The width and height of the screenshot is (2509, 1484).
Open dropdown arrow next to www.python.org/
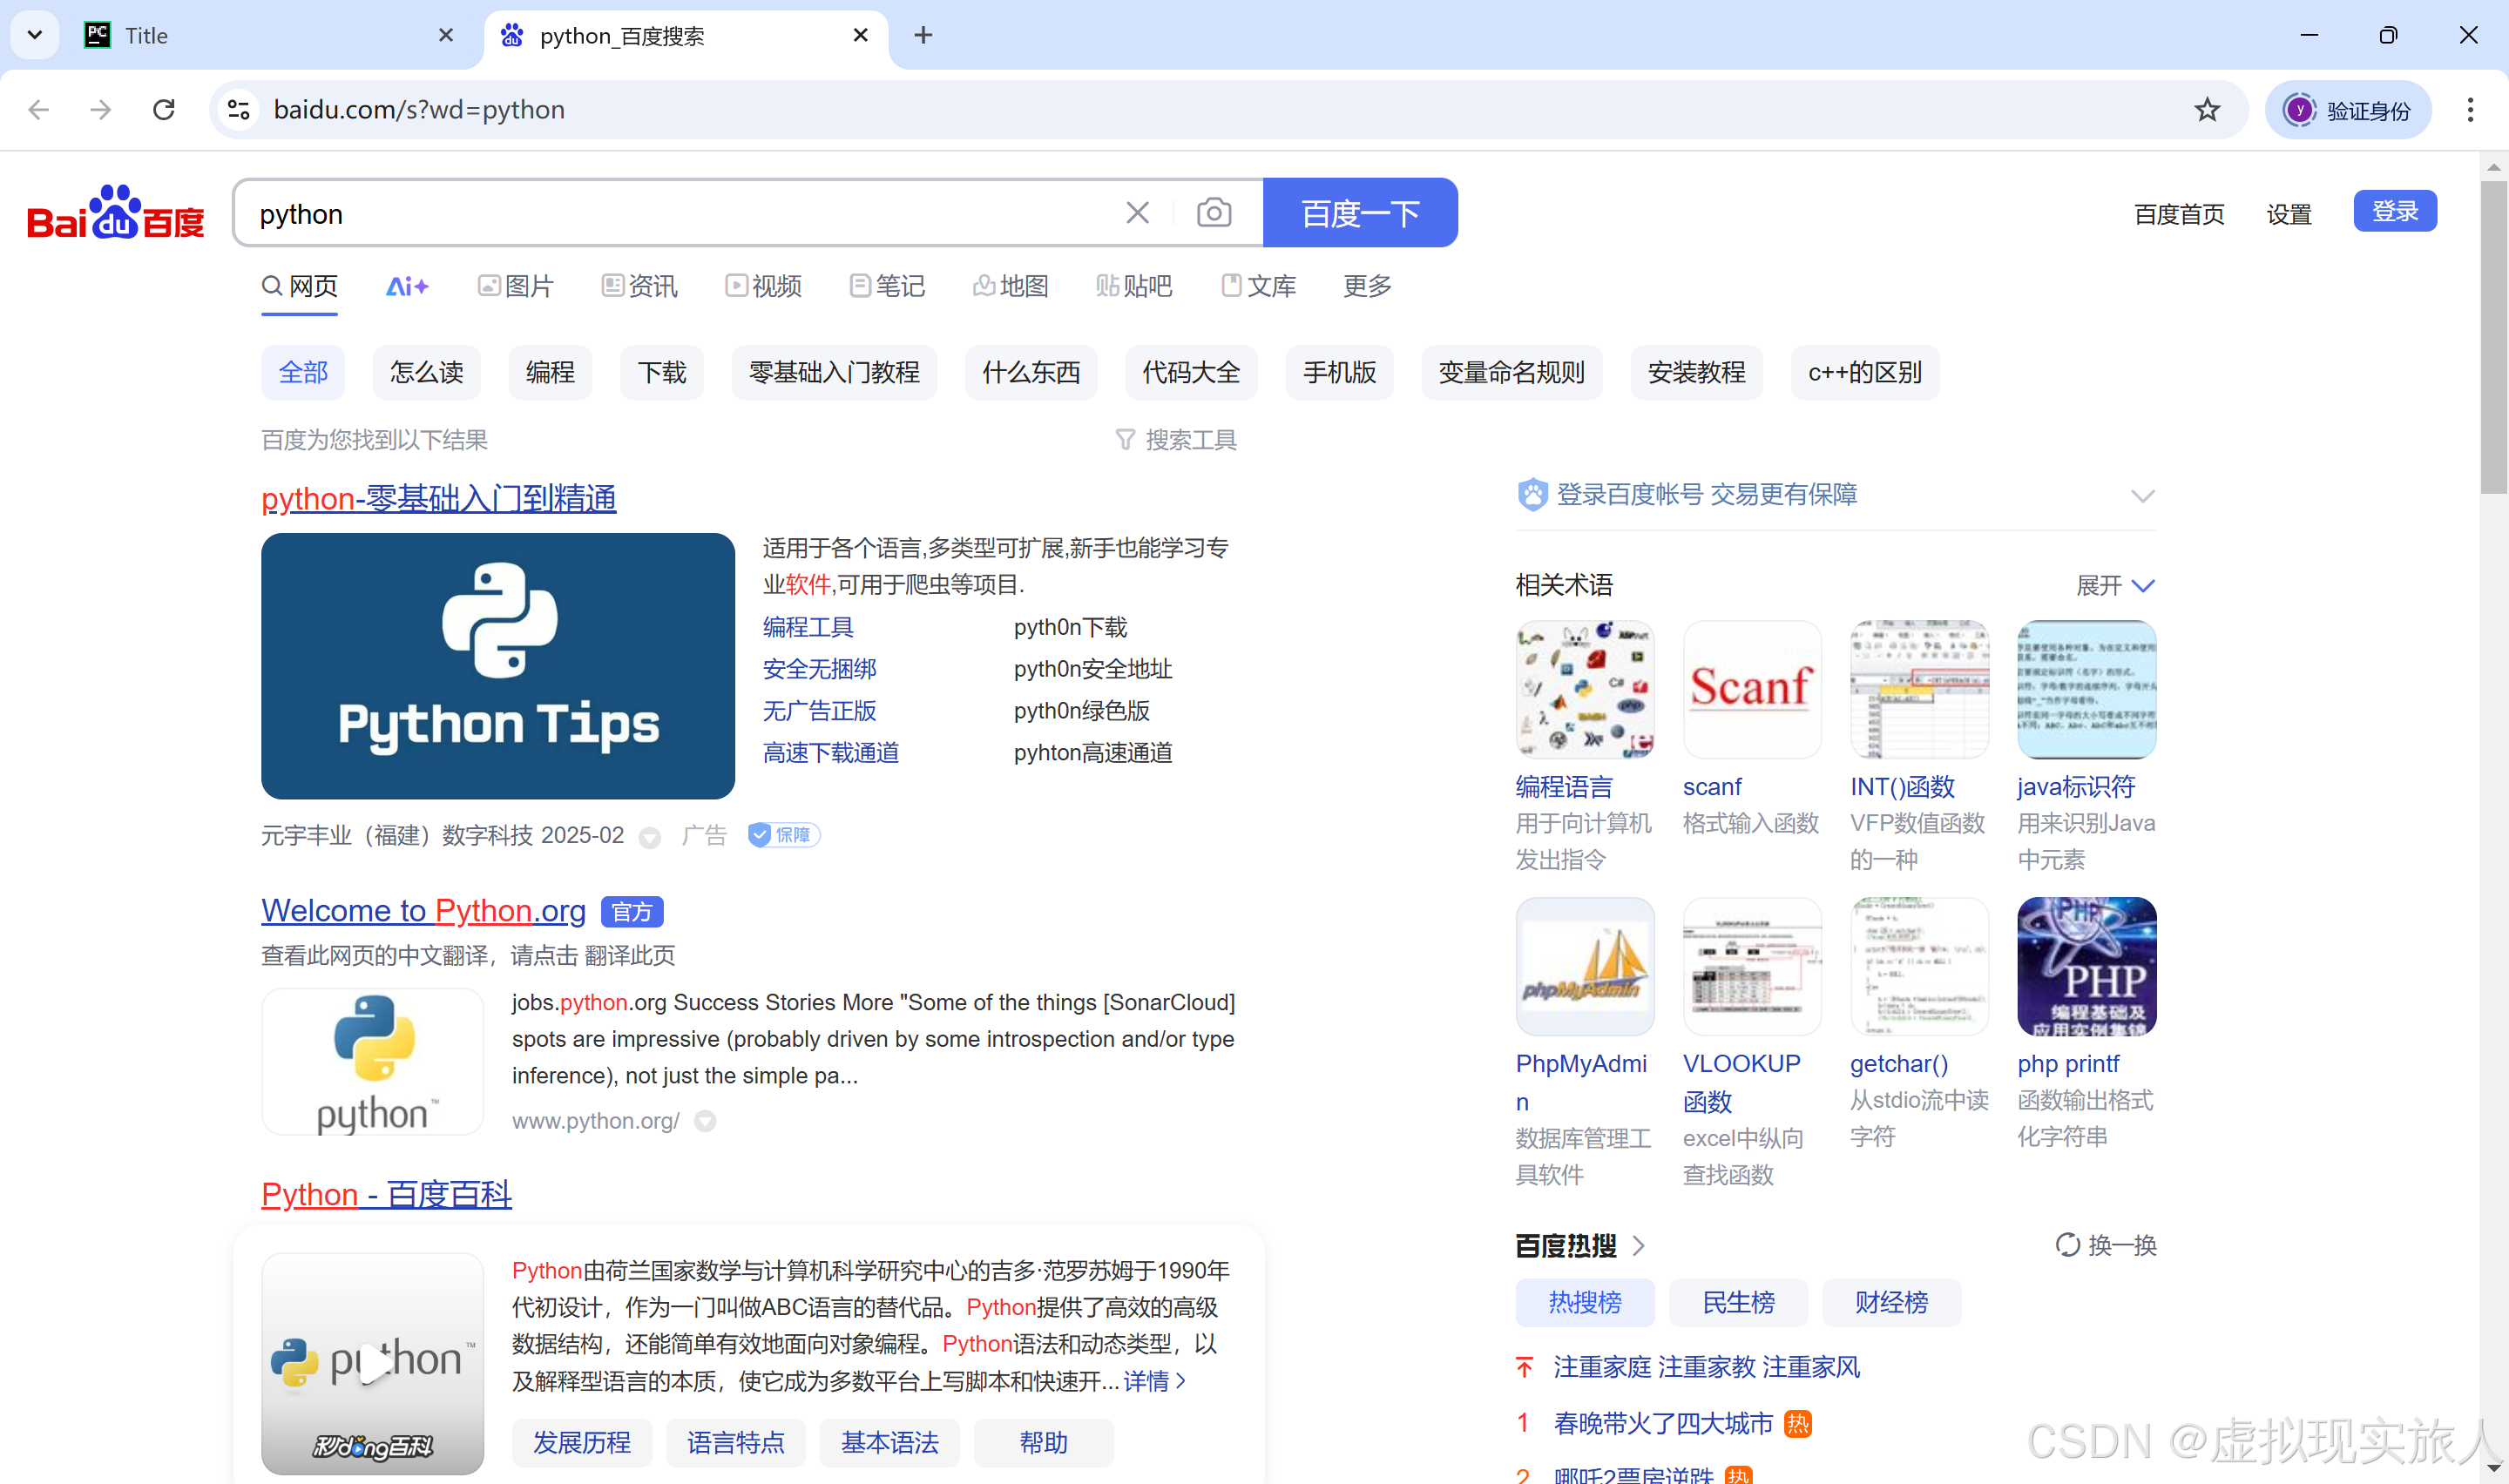705,1121
